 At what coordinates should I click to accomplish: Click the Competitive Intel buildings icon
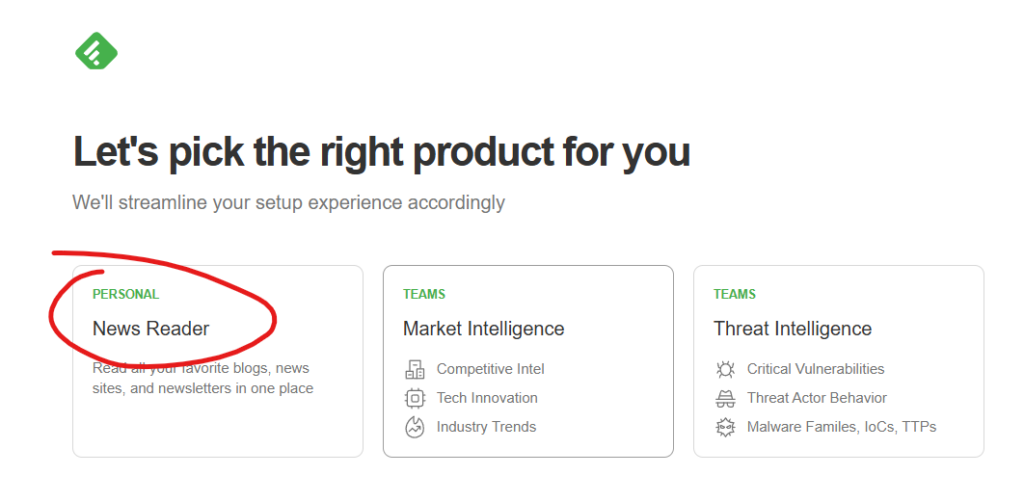[415, 369]
